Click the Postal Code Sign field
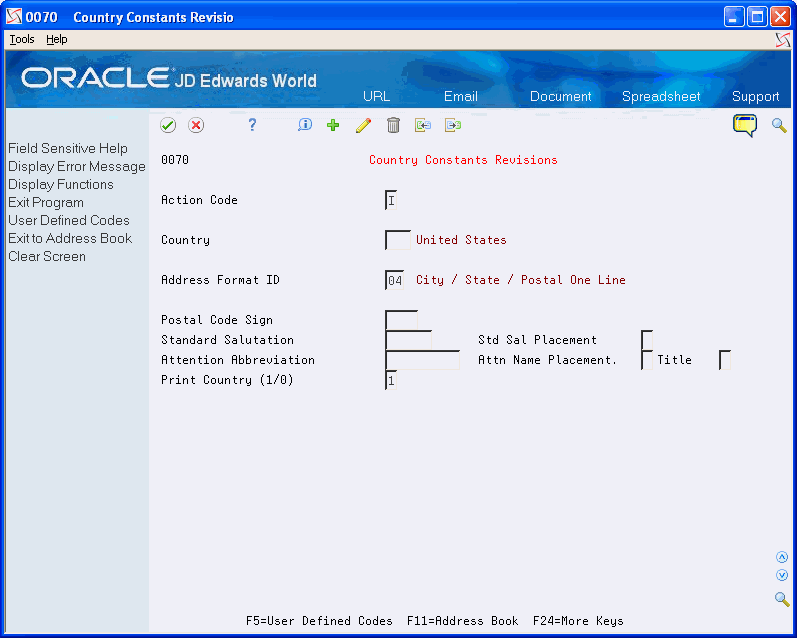 401,320
